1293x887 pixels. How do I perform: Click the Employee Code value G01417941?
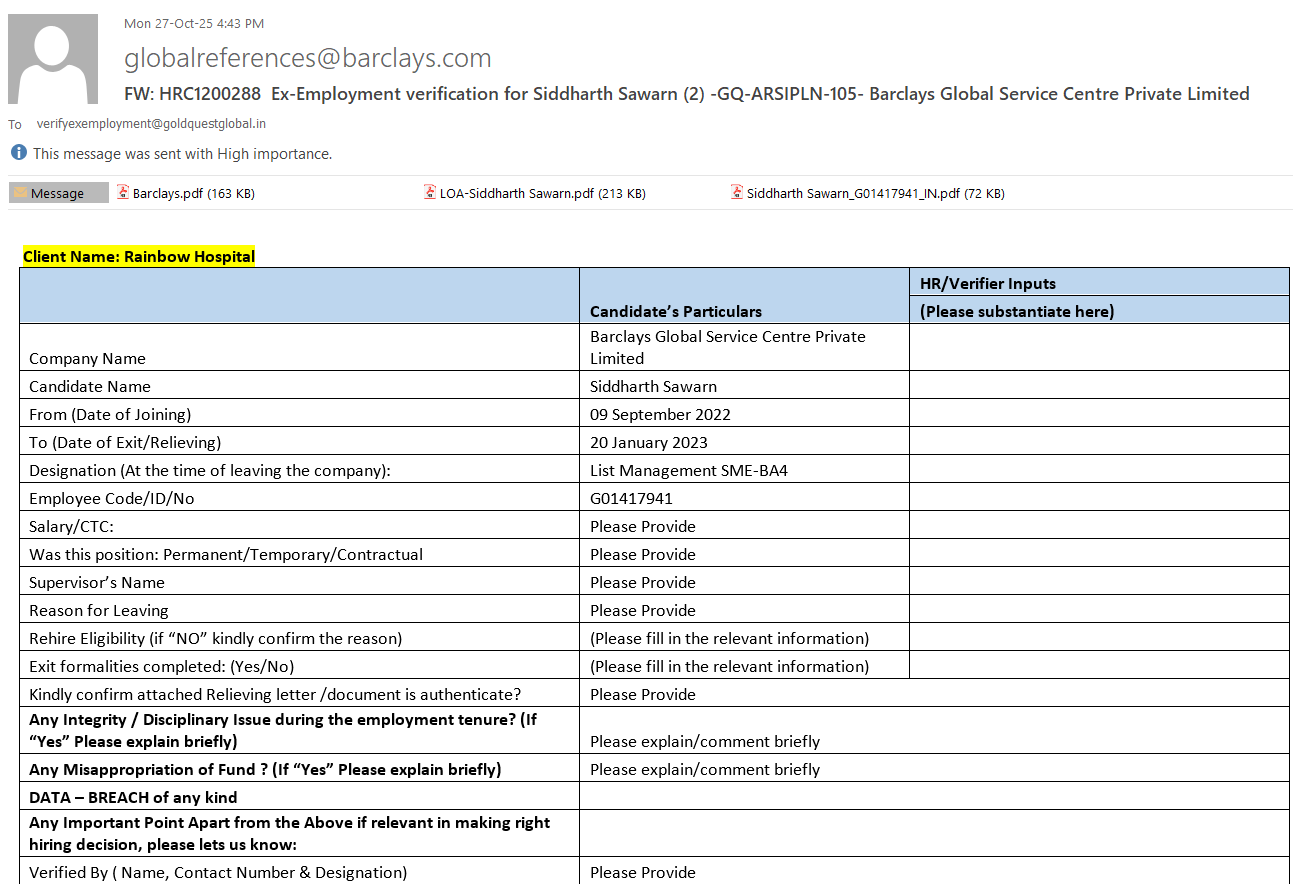click(x=631, y=498)
